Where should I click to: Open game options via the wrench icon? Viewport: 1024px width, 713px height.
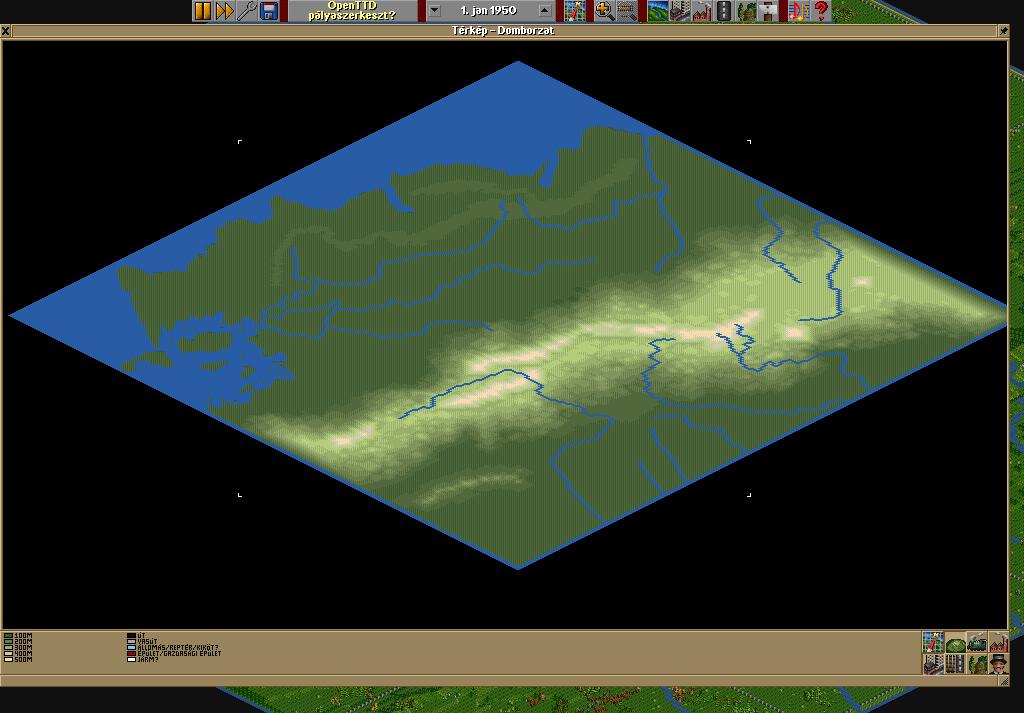click(246, 10)
